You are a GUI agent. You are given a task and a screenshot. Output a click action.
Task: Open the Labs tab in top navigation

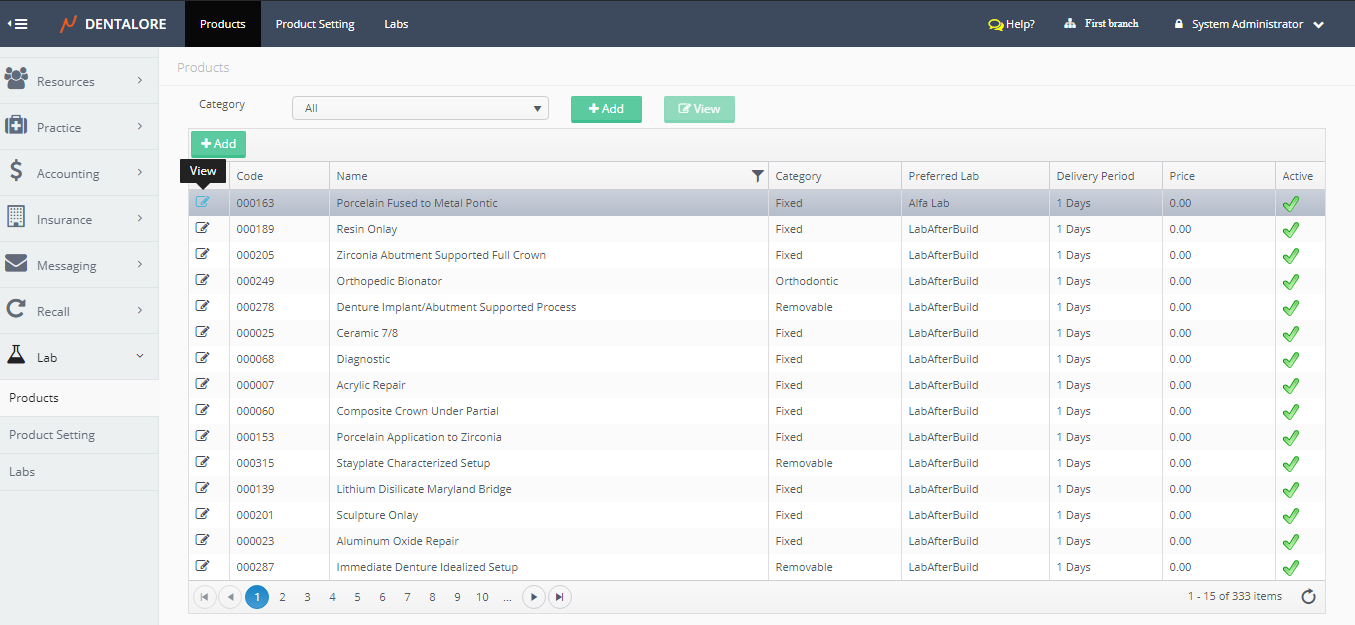point(396,24)
